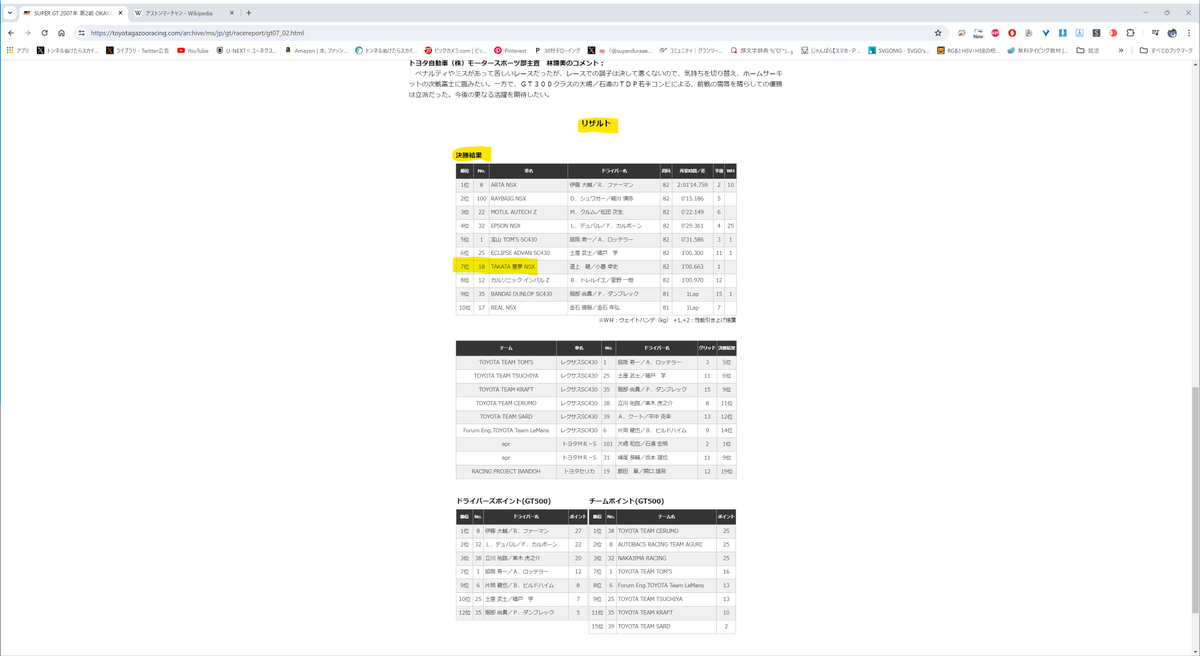Open the じゃんぱら bookmark
Viewport: 1200px width, 656px height.
coord(832,50)
